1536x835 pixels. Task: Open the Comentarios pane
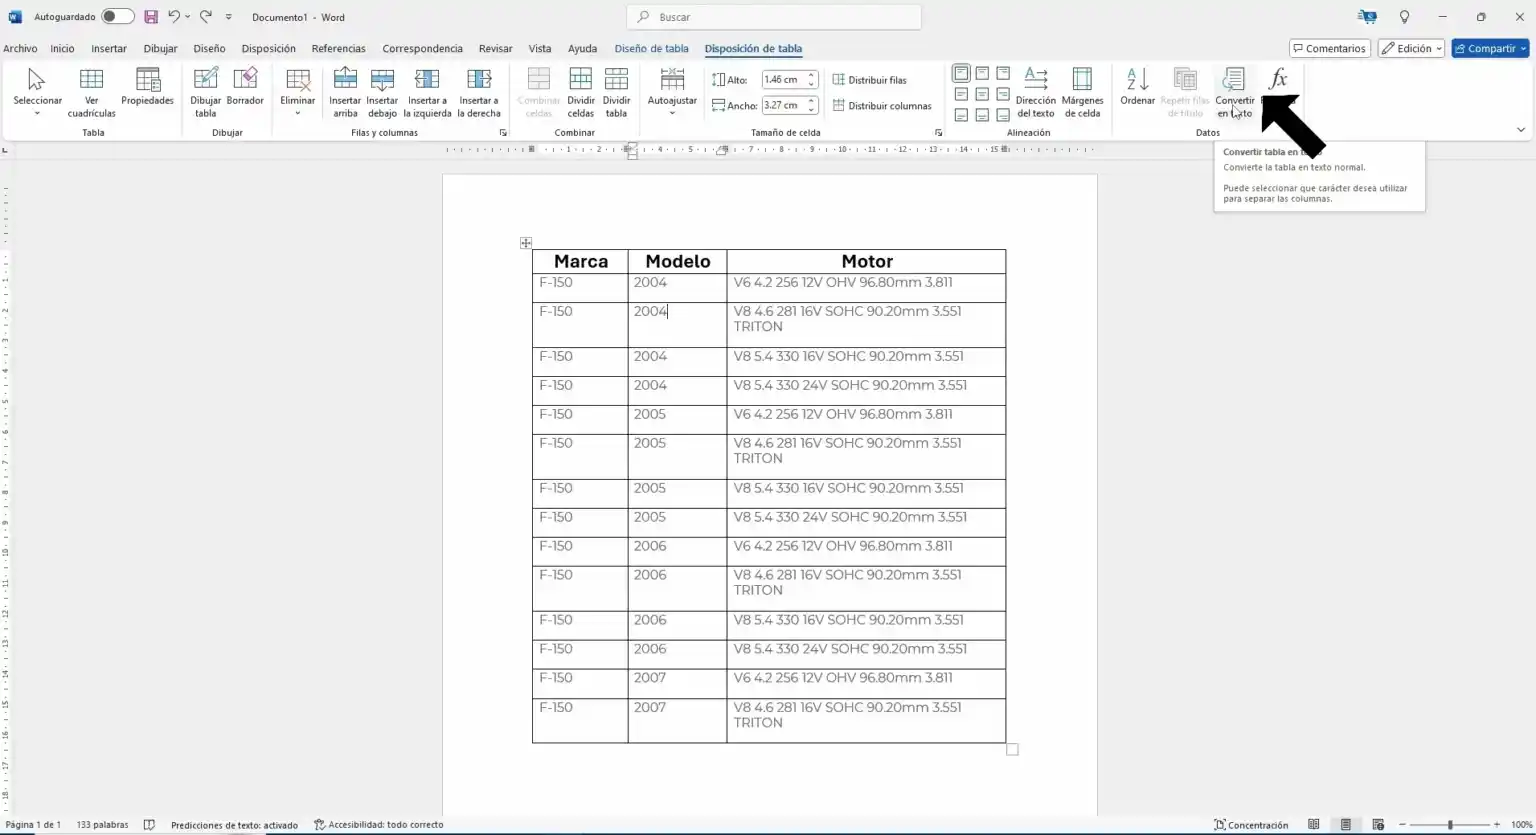pos(1329,48)
